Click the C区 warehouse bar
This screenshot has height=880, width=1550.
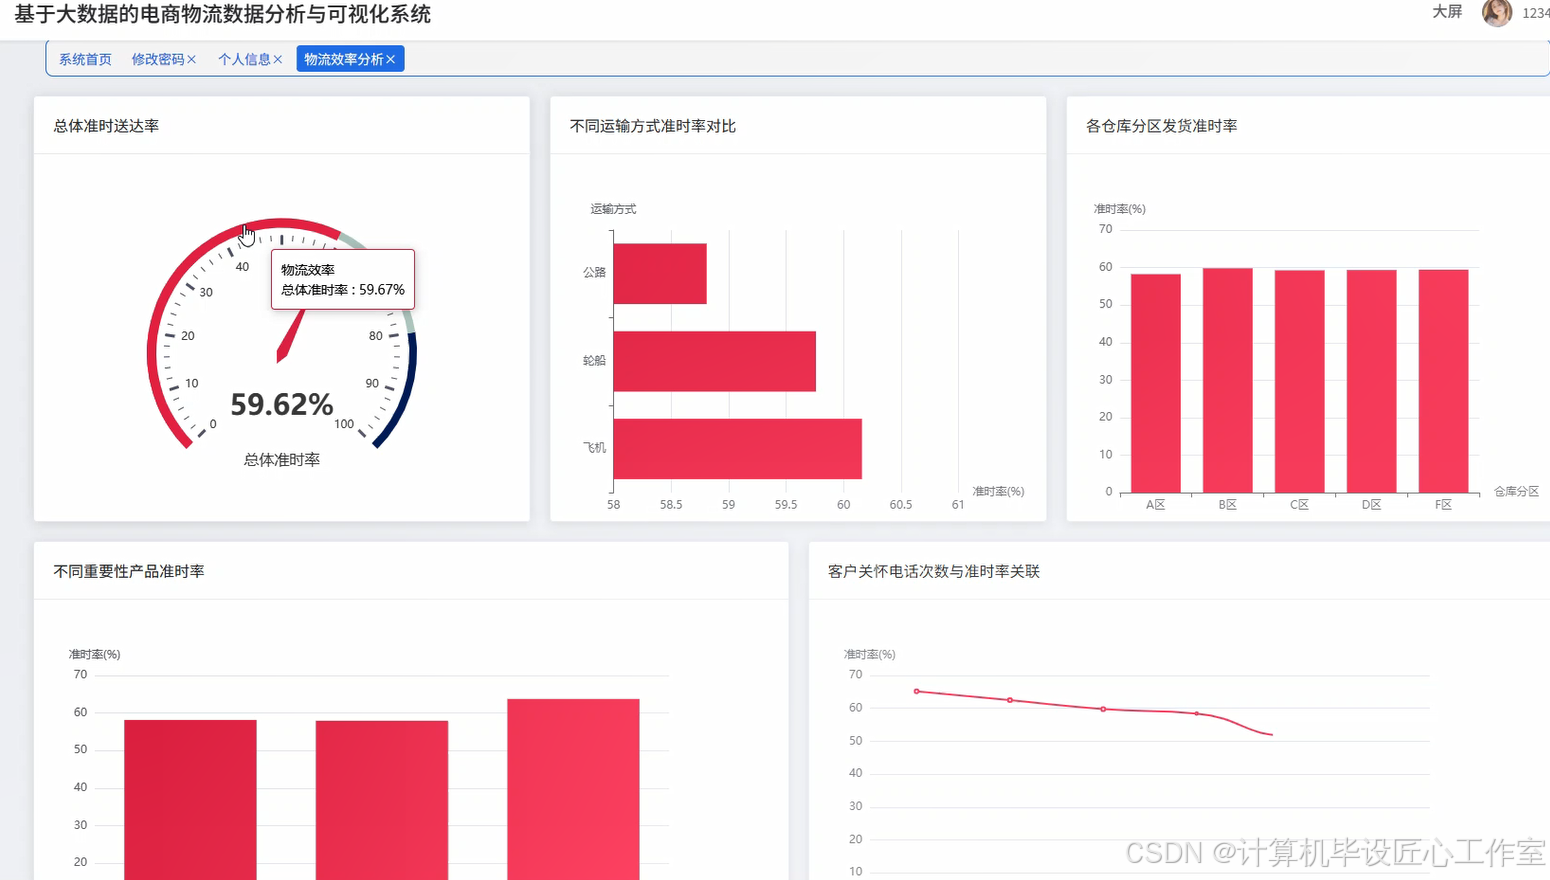pos(1299,382)
